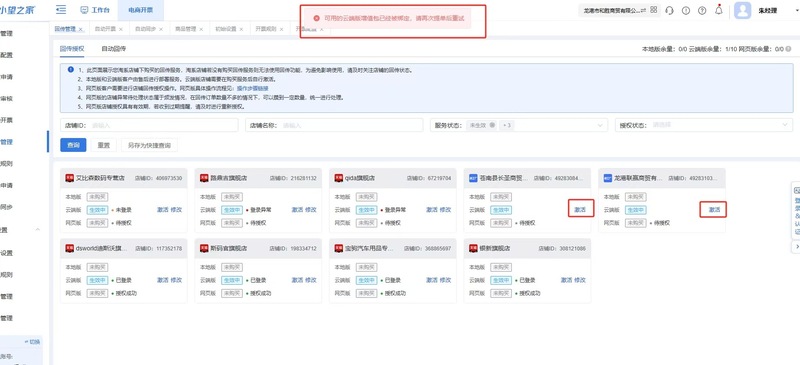Image resolution: width=800 pixels, height=365 pixels.
Task: Click the blue platform icon of 苍南县 shop
Action: (x=473, y=178)
